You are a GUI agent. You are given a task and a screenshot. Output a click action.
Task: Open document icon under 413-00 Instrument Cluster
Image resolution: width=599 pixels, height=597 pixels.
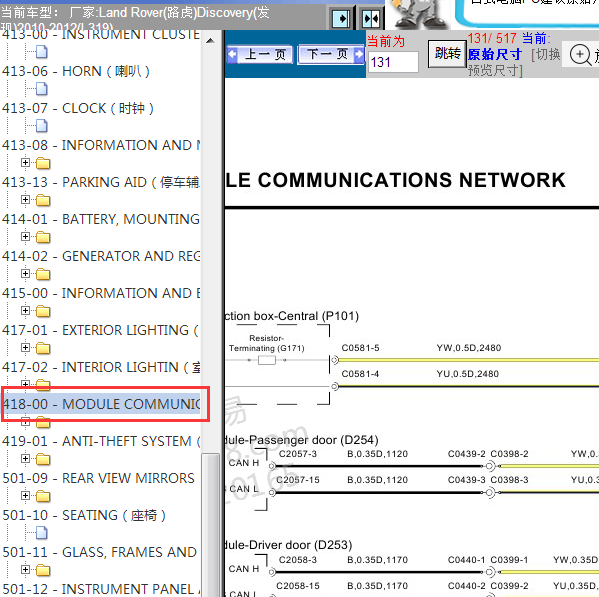pyautogui.click(x=42, y=52)
